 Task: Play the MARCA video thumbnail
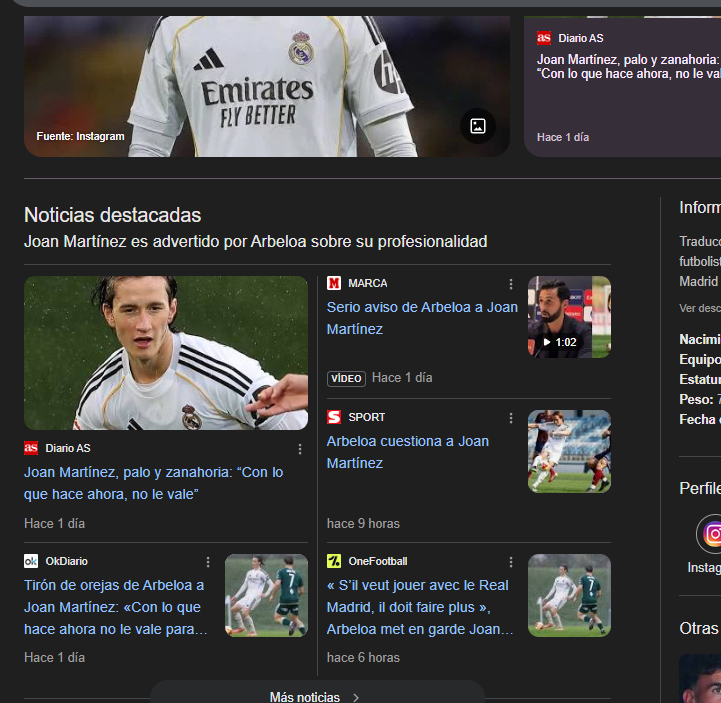[x=568, y=317]
